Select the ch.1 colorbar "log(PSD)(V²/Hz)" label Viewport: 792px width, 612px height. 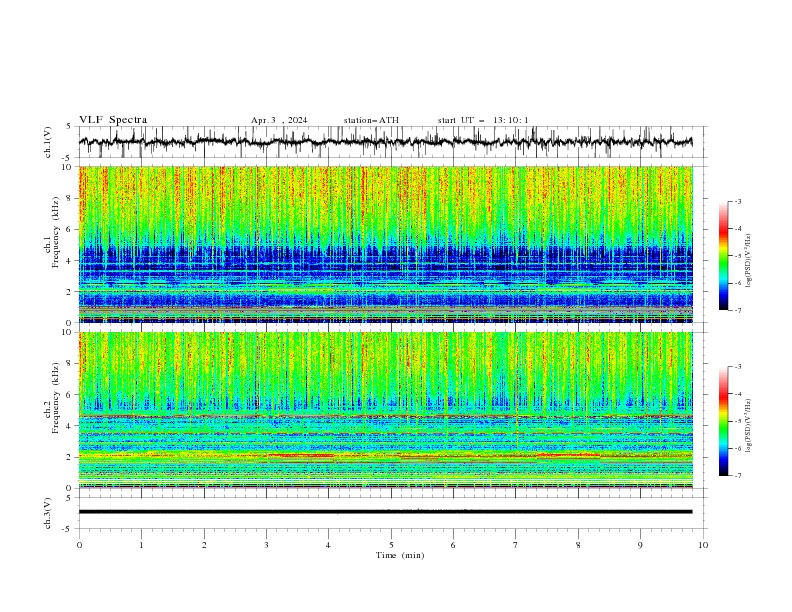click(749, 261)
